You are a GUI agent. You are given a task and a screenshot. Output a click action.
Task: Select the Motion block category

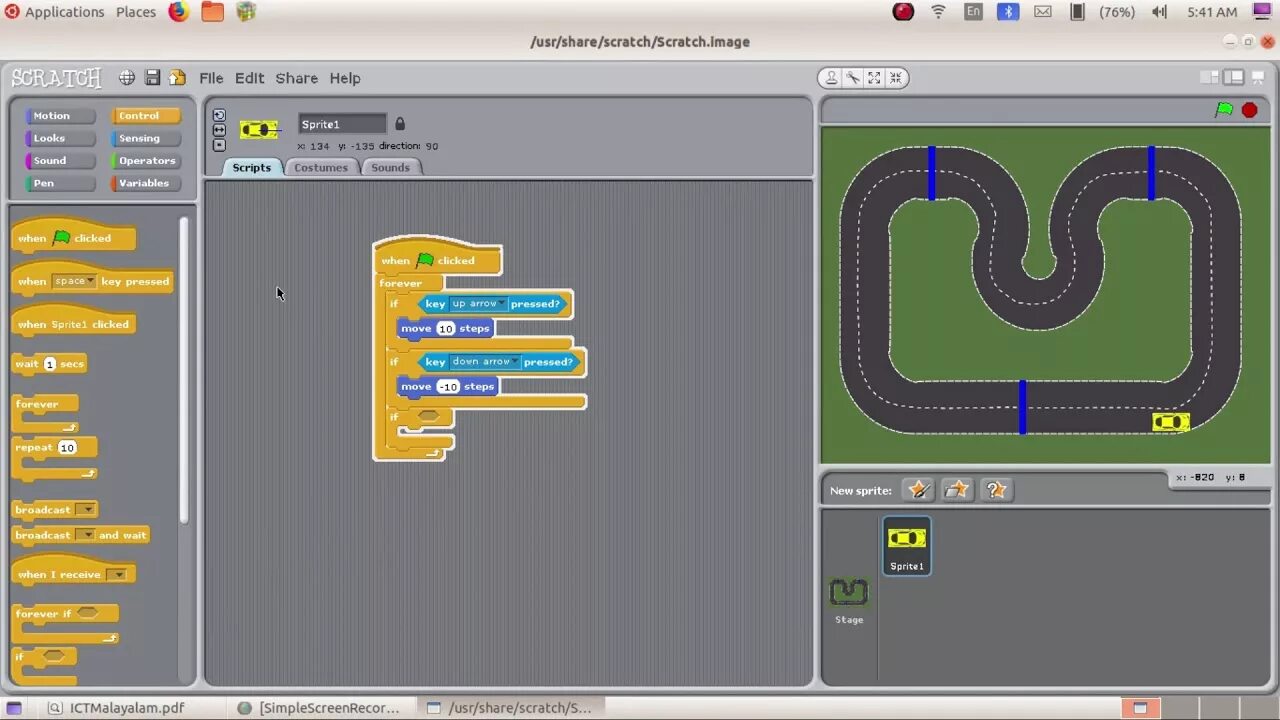(x=60, y=116)
